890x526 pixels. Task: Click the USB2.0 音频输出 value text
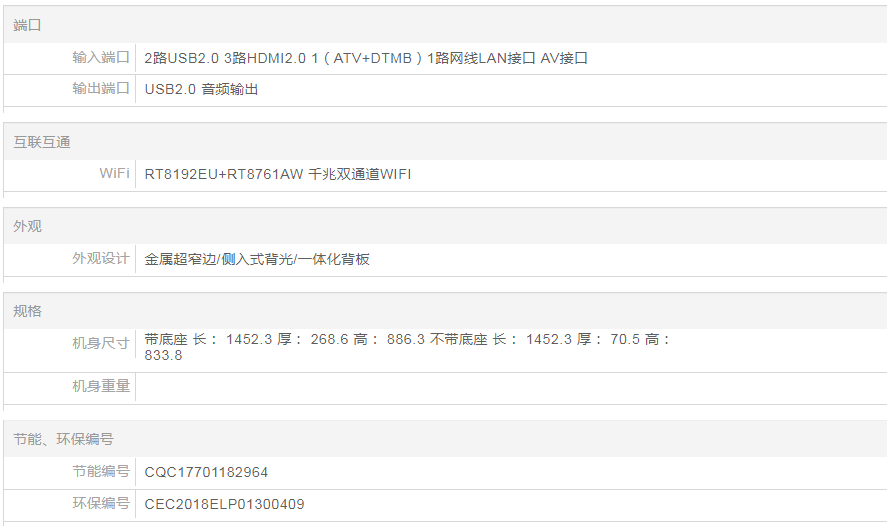pos(202,90)
